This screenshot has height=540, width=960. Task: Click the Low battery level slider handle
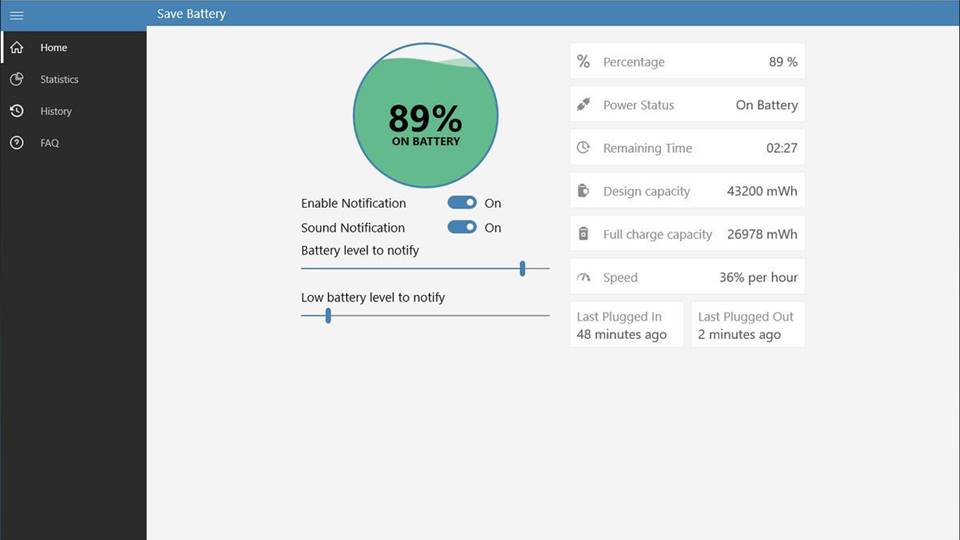328,316
